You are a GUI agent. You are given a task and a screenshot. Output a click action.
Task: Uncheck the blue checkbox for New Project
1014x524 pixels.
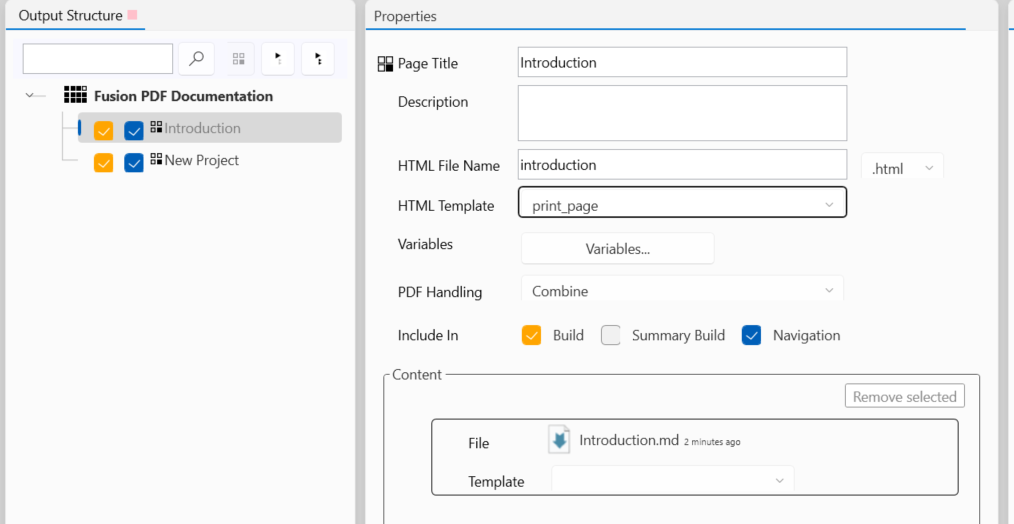(134, 163)
